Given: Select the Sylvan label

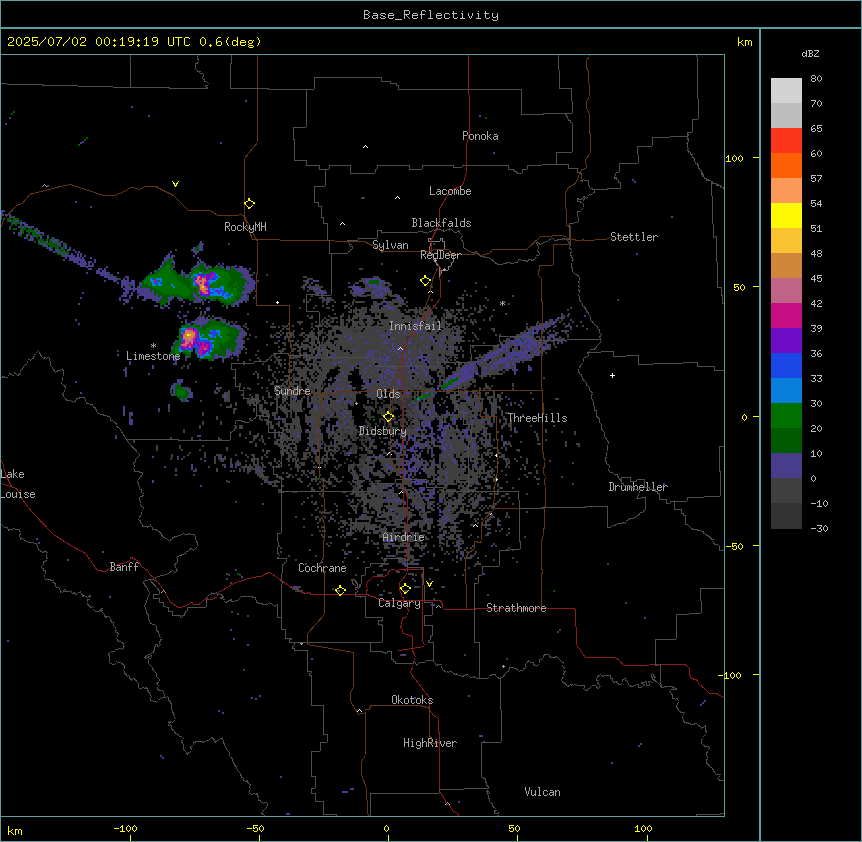Looking at the screenshot, I should (x=390, y=245).
